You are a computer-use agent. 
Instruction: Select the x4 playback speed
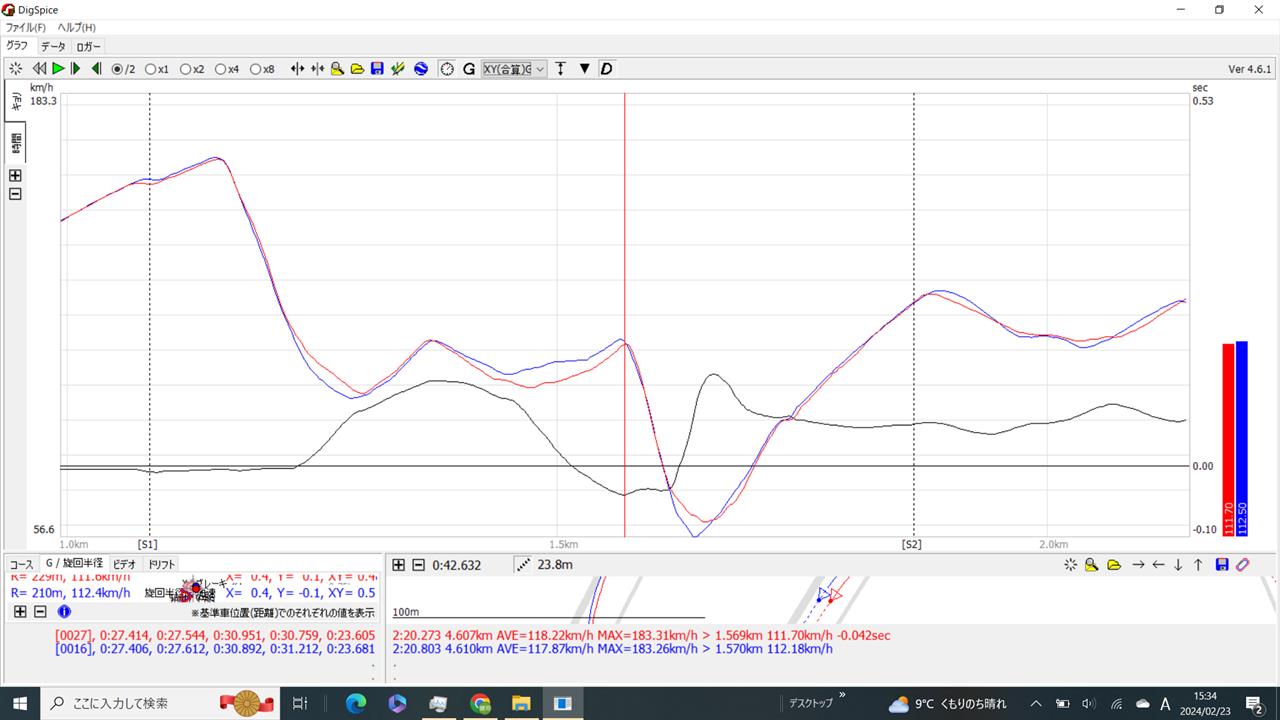click(x=227, y=69)
